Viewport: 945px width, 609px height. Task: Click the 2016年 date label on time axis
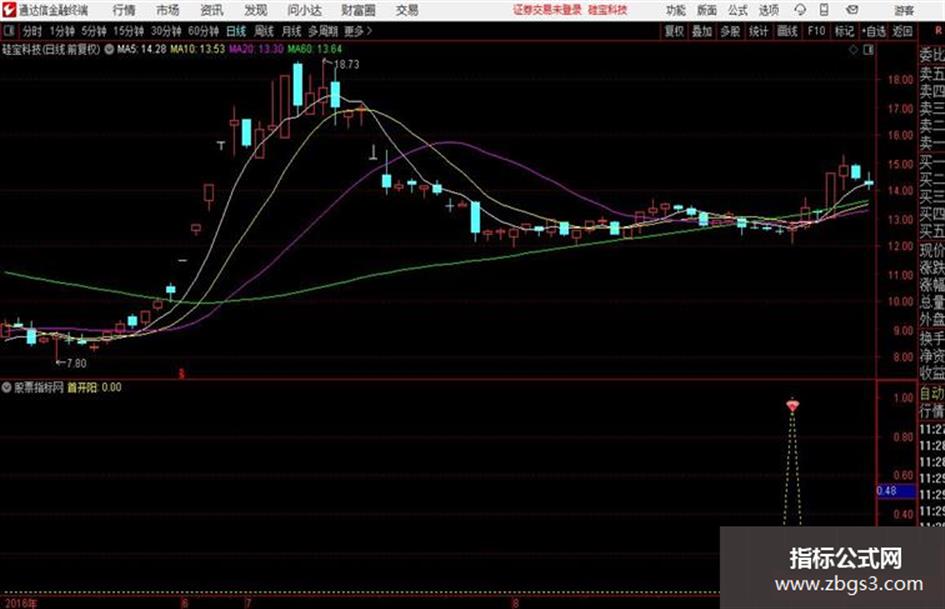pyautogui.click(x=19, y=603)
